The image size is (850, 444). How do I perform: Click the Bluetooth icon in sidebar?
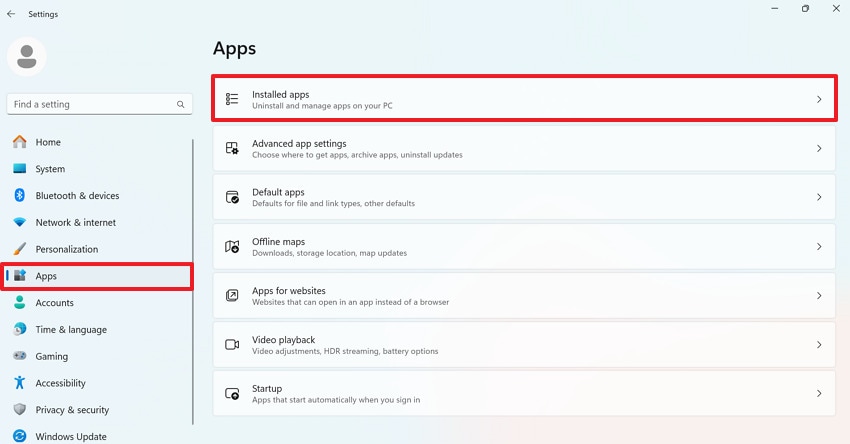pos(20,195)
